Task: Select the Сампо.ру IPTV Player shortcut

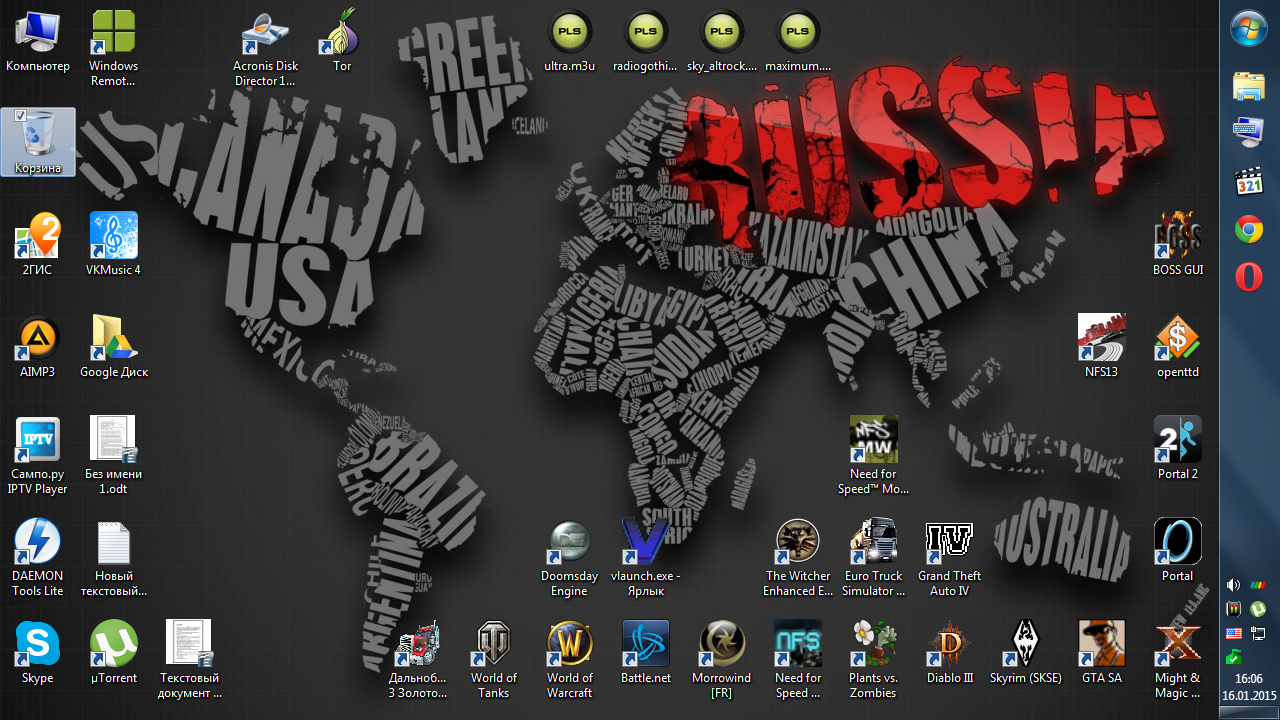Action: point(38,456)
